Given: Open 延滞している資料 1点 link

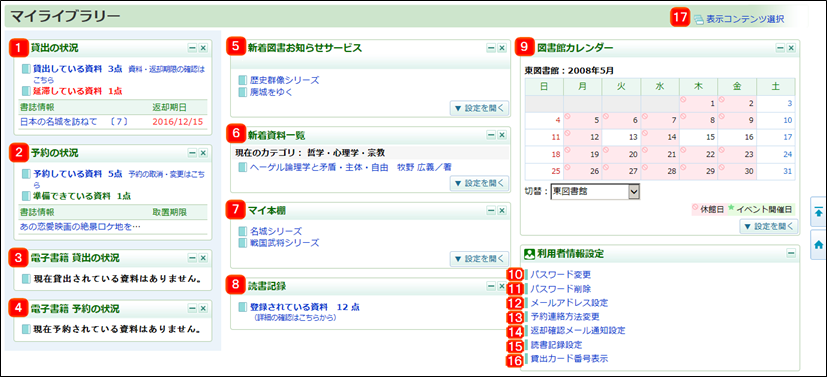Looking at the screenshot, I should (x=78, y=91).
